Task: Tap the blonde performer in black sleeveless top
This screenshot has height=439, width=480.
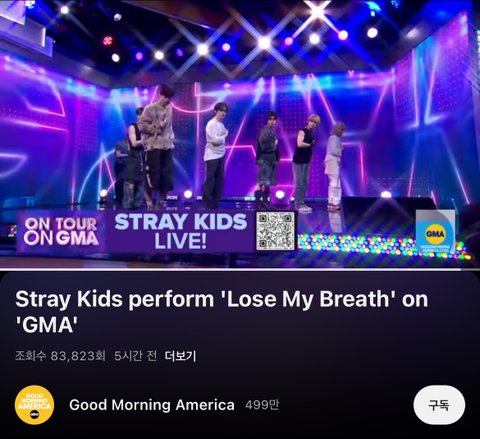Action: 305,162
